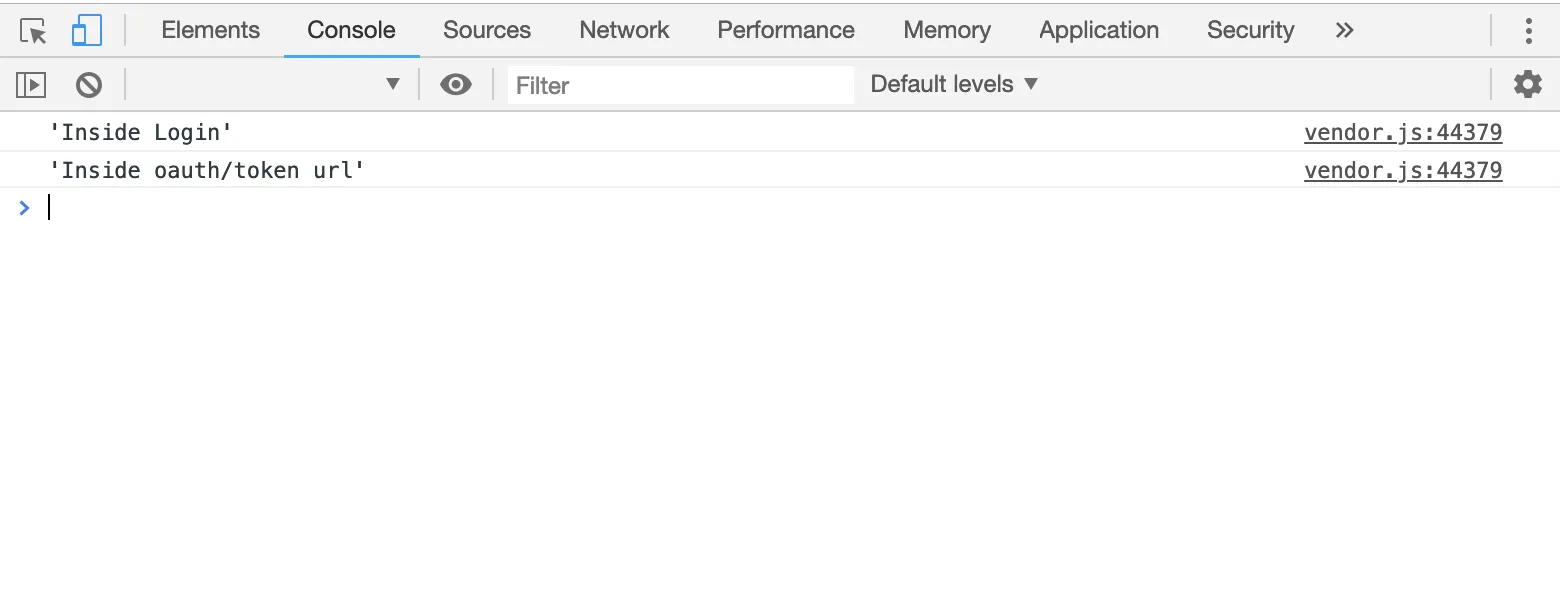Open vendor.js link for oauth/token log

[1402, 171]
